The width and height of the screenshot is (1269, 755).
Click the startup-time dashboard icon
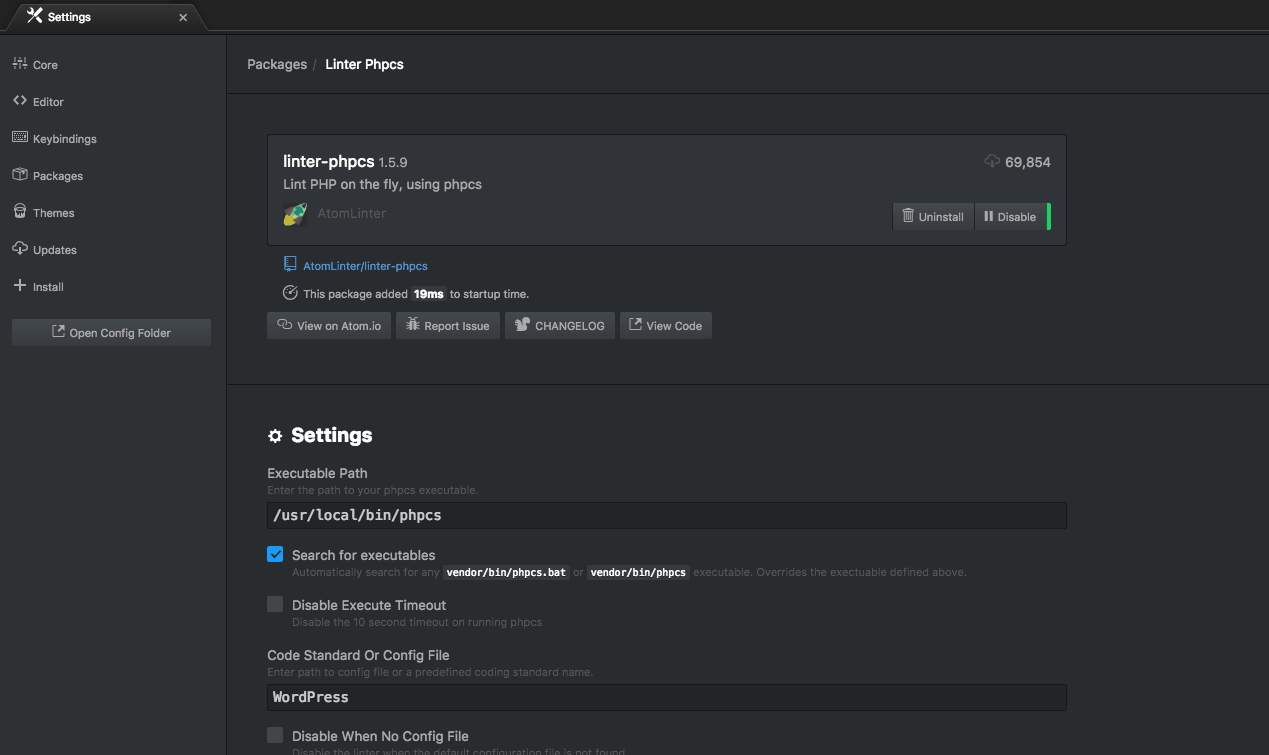pyautogui.click(x=290, y=293)
